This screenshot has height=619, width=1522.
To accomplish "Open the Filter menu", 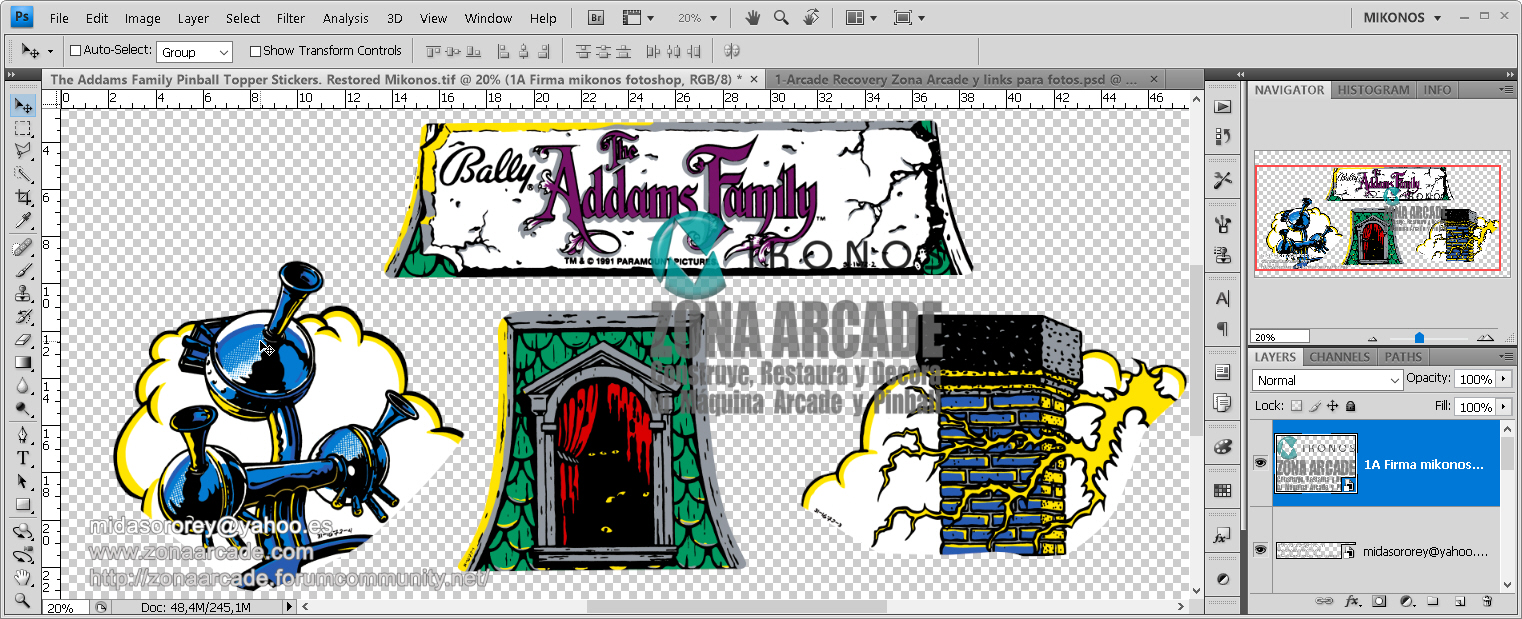I will (x=290, y=17).
